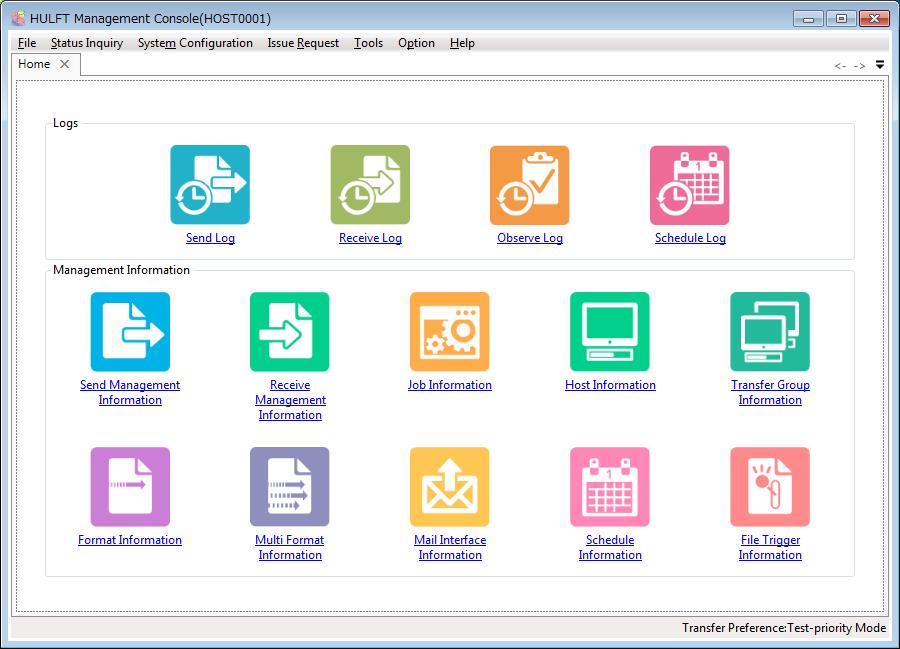
Task: Click the Receive Log link
Action: click(x=370, y=238)
